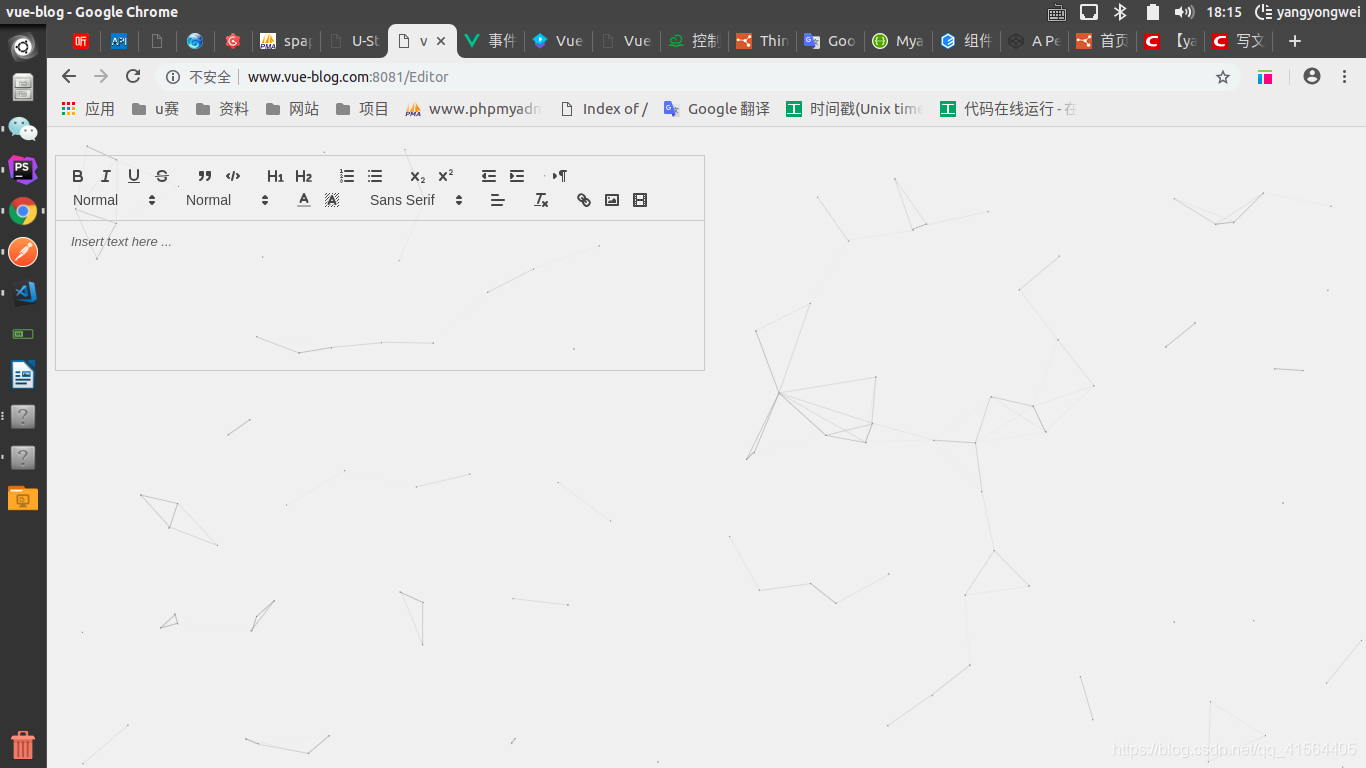
Task: Click the address bar URL
Action: (x=348, y=77)
